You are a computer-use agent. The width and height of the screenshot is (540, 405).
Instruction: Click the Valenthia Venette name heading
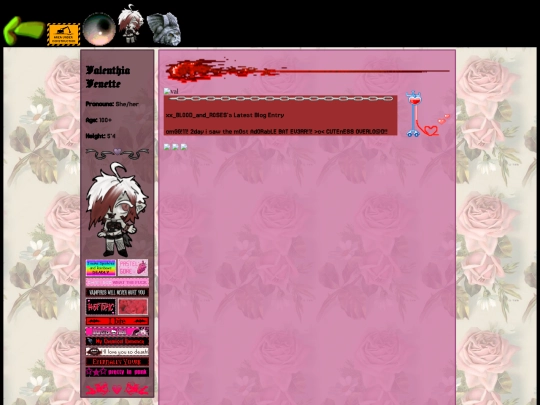[x=108, y=77]
